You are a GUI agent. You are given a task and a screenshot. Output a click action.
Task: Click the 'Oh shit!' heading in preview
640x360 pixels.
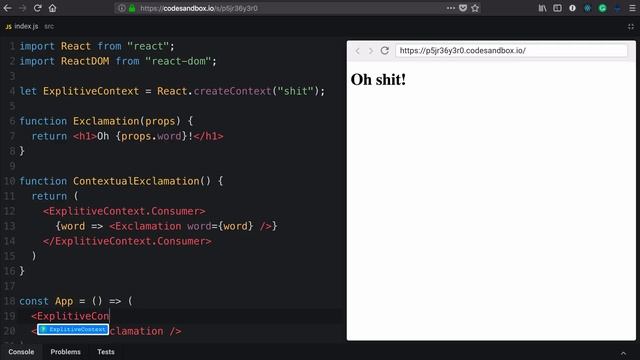[x=378, y=80]
